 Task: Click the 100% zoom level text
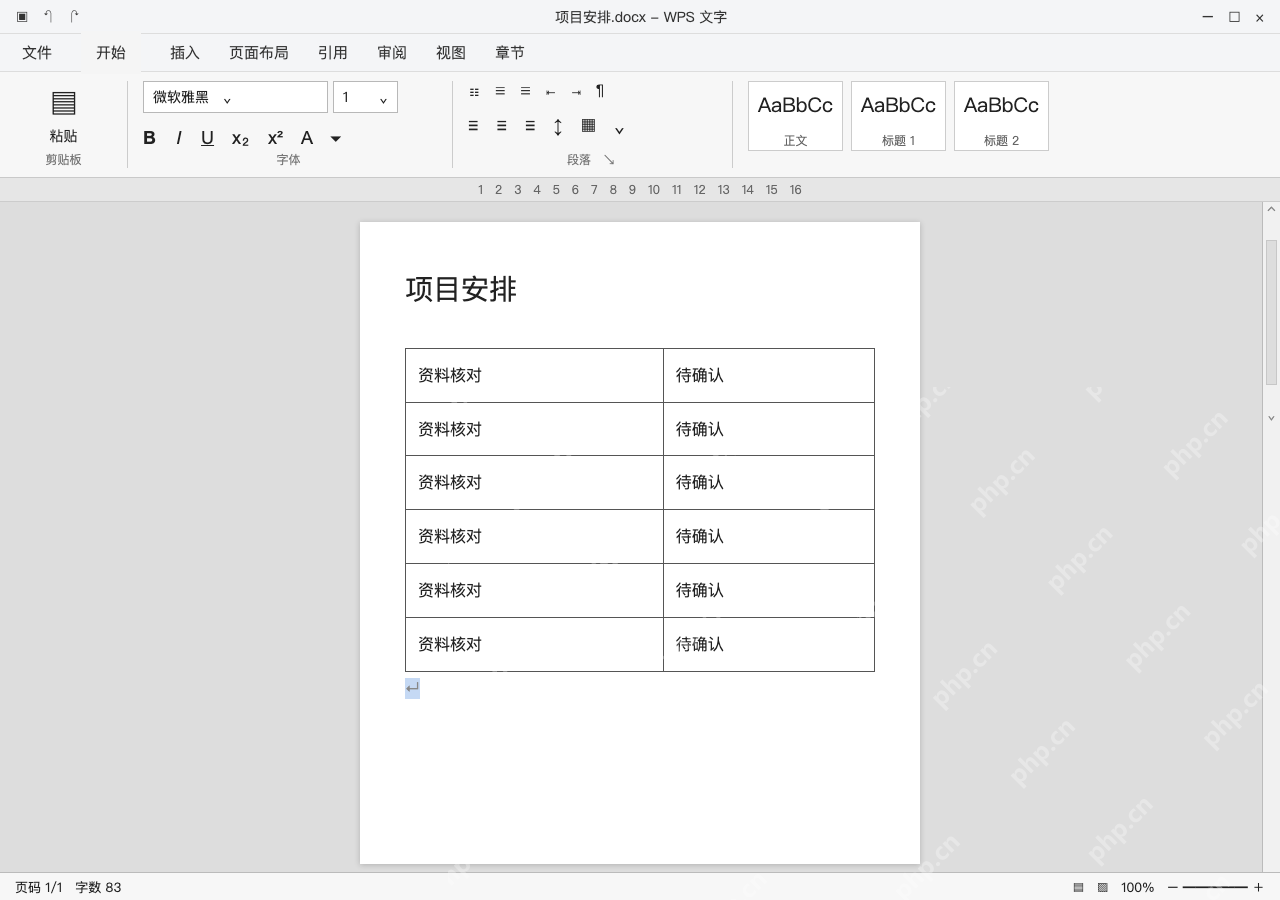click(x=1137, y=888)
